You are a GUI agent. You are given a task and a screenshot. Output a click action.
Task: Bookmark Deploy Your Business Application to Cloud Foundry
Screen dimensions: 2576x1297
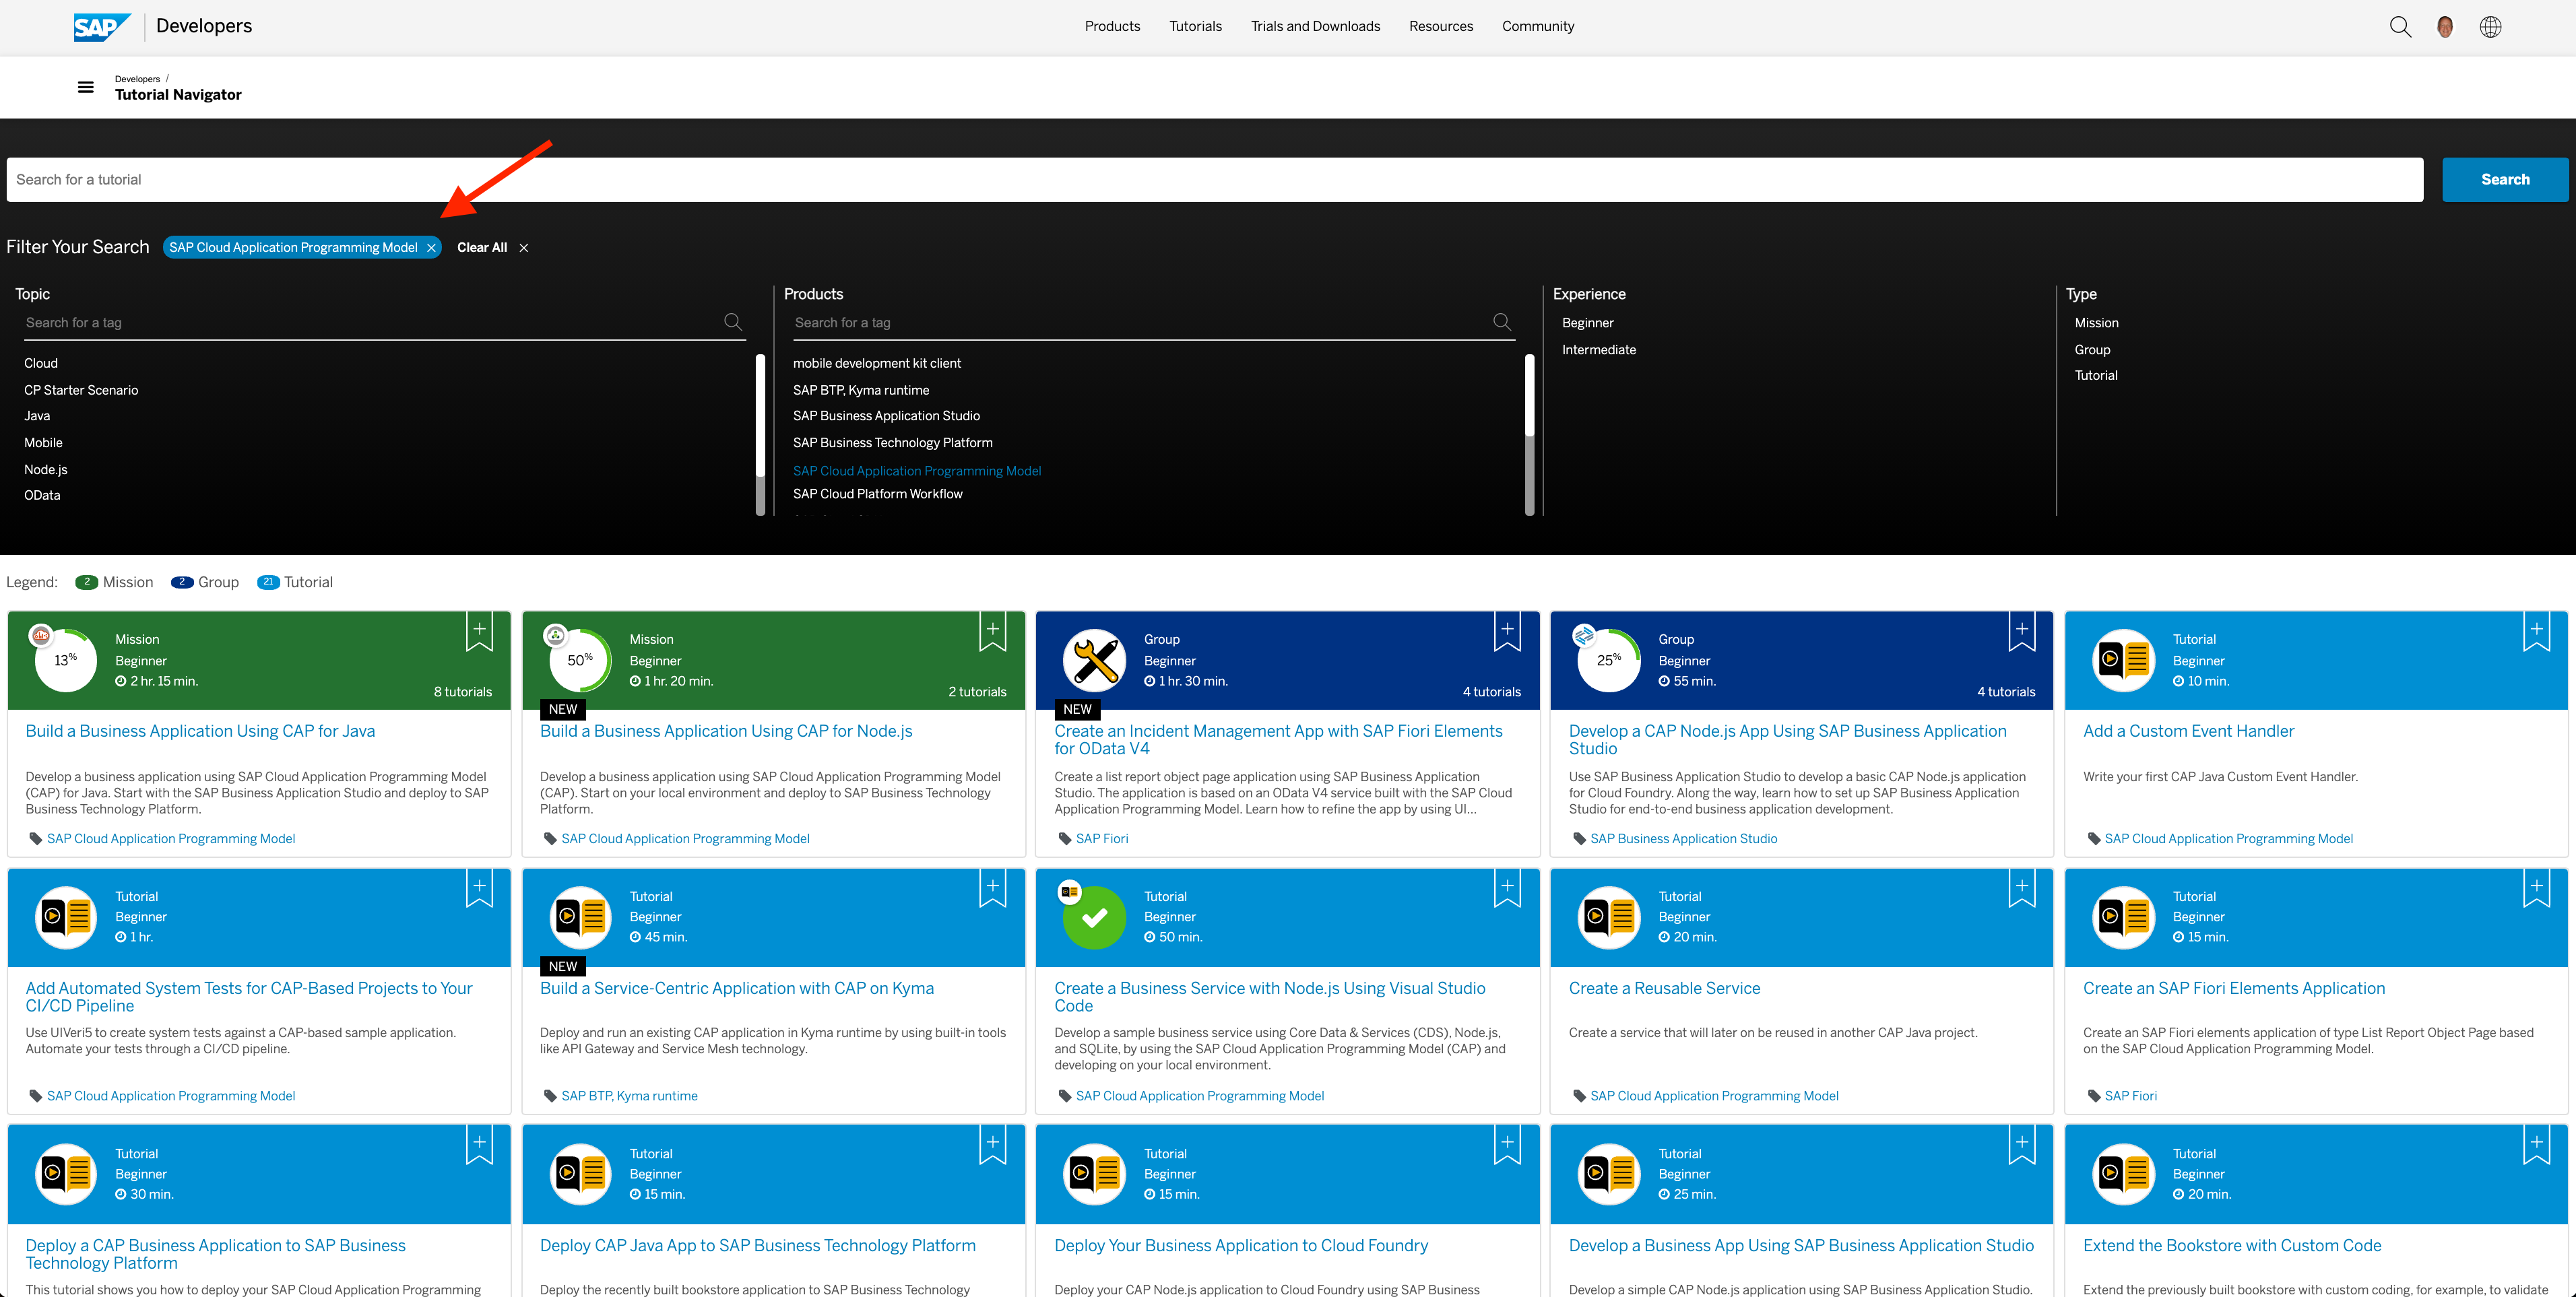pos(1507,1146)
